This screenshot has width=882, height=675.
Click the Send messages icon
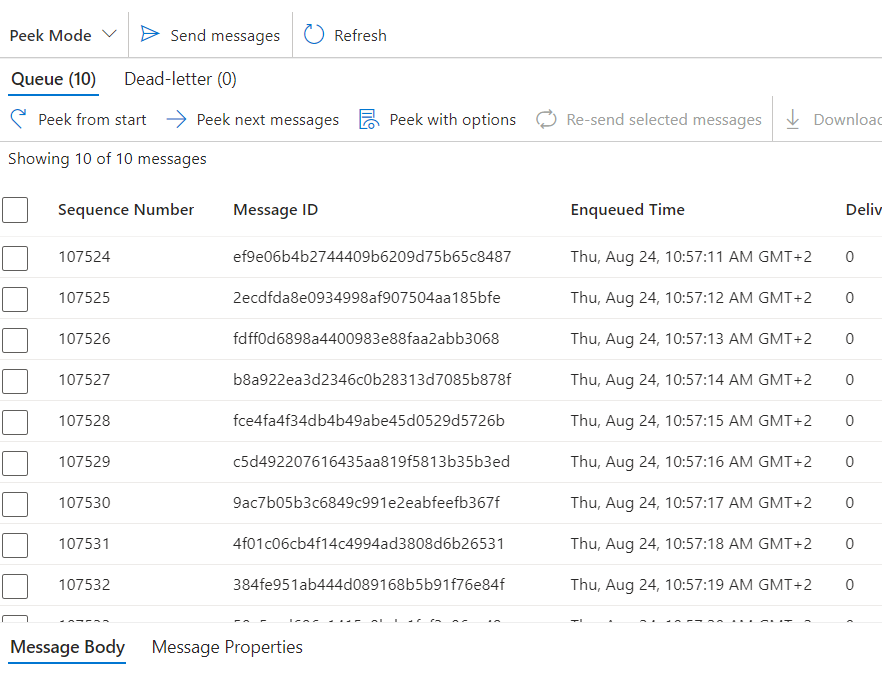tap(151, 34)
